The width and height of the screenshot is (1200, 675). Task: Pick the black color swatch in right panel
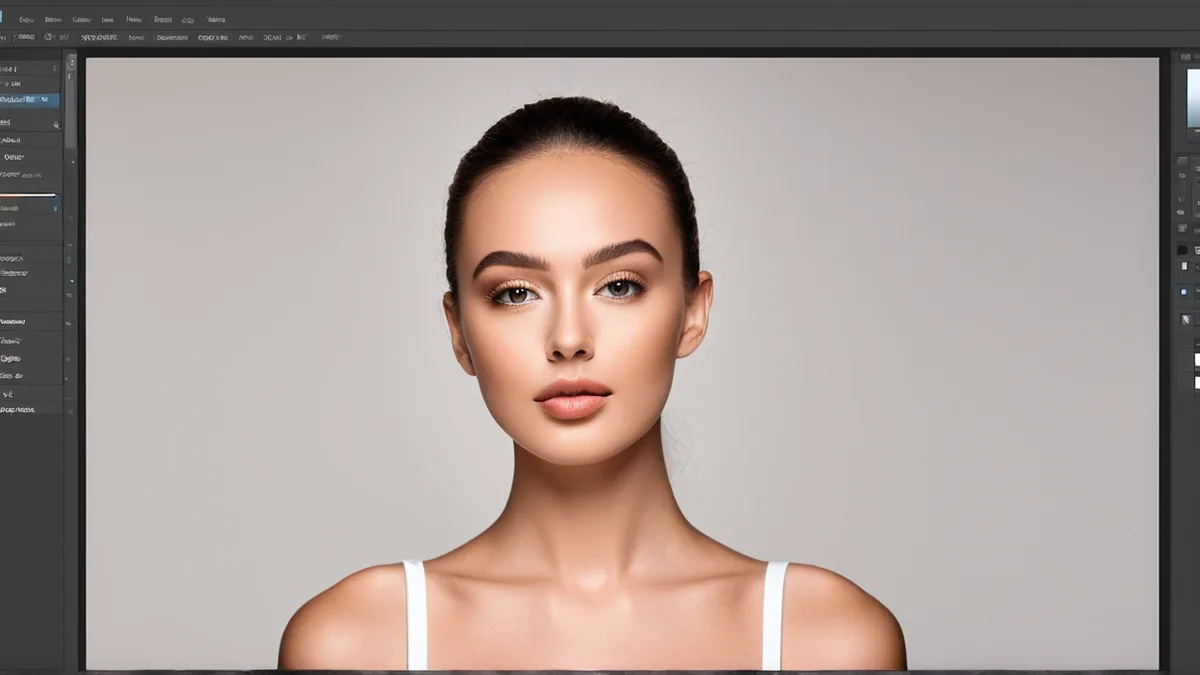[x=1182, y=250]
